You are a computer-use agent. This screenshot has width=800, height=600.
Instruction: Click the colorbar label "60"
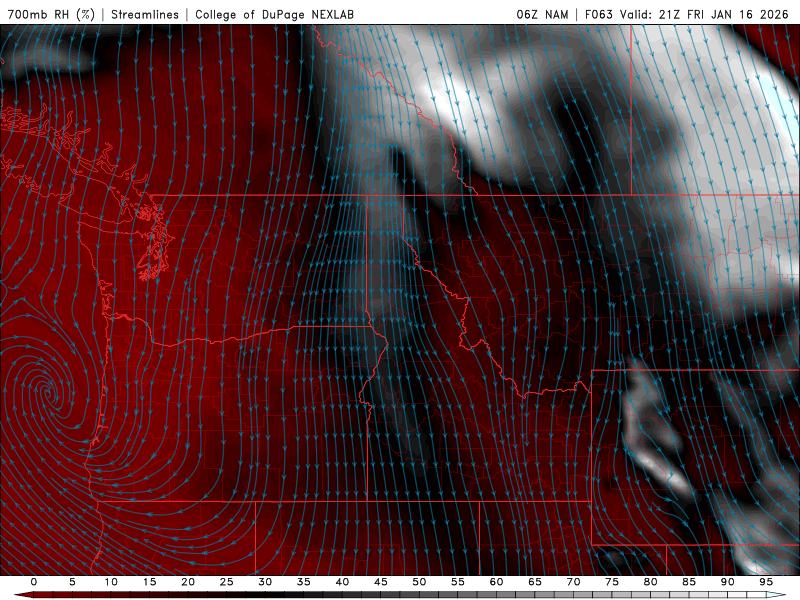[496, 582]
